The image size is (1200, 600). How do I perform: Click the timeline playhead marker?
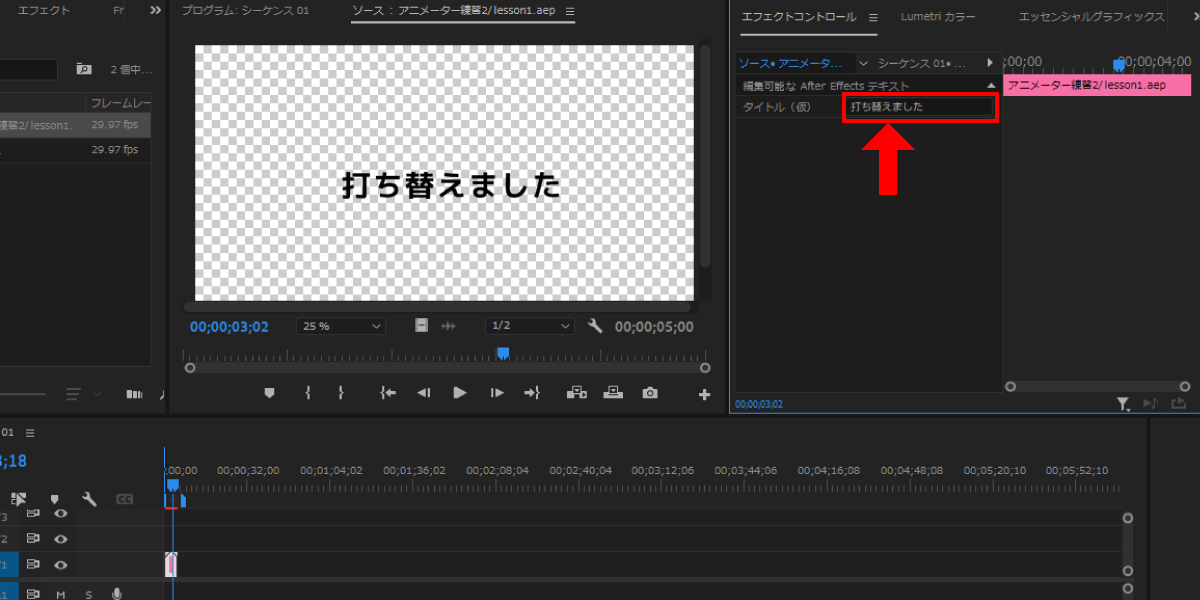(x=172, y=485)
